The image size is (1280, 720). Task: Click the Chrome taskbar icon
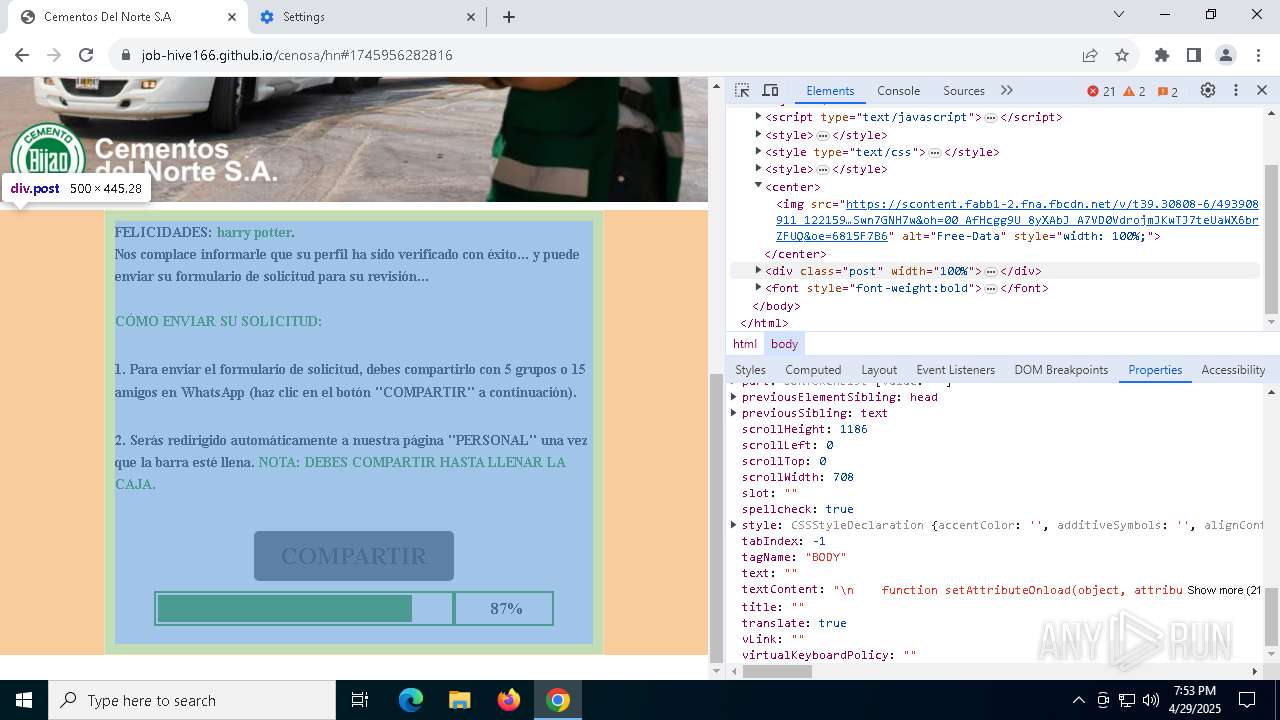click(x=558, y=700)
